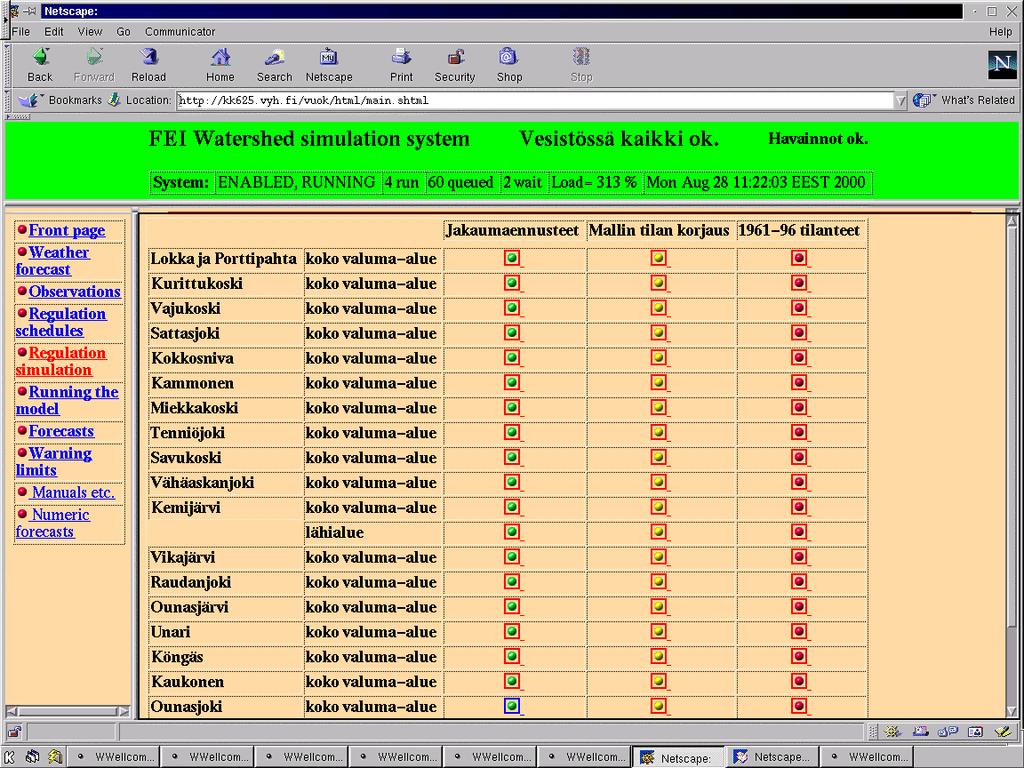Click into the Location URL field
The width and height of the screenshot is (1024, 768).
tap(536, 101)
